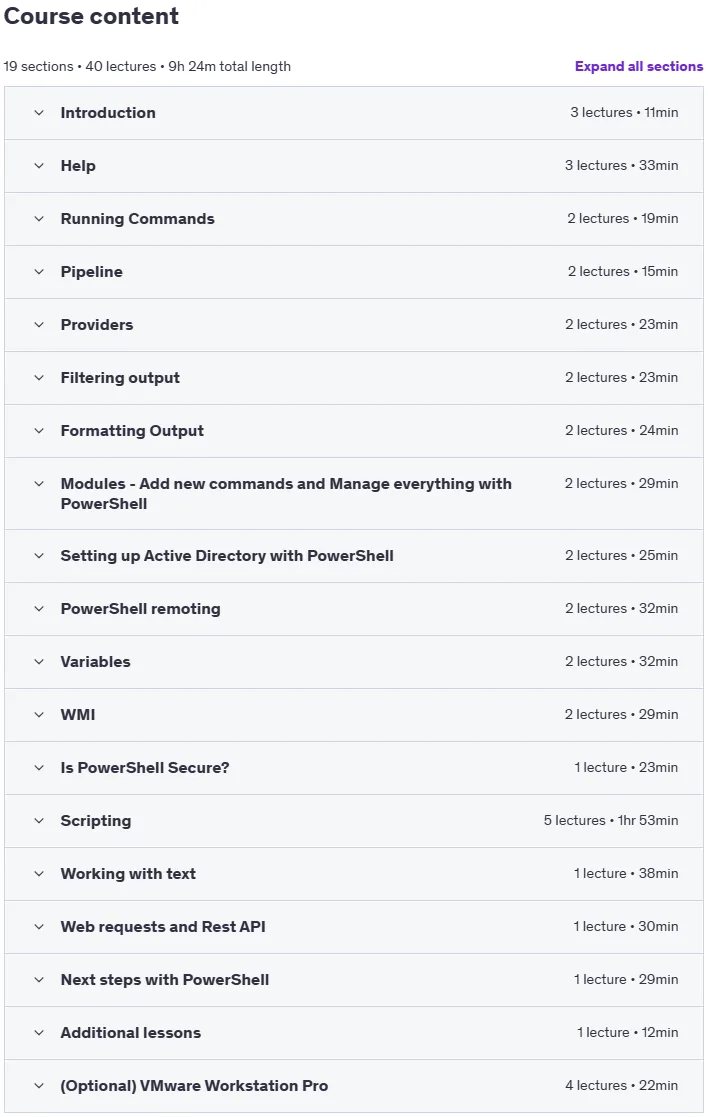
Task: Click chevron next to PowerShell remoting
Action: click(39, 608)
